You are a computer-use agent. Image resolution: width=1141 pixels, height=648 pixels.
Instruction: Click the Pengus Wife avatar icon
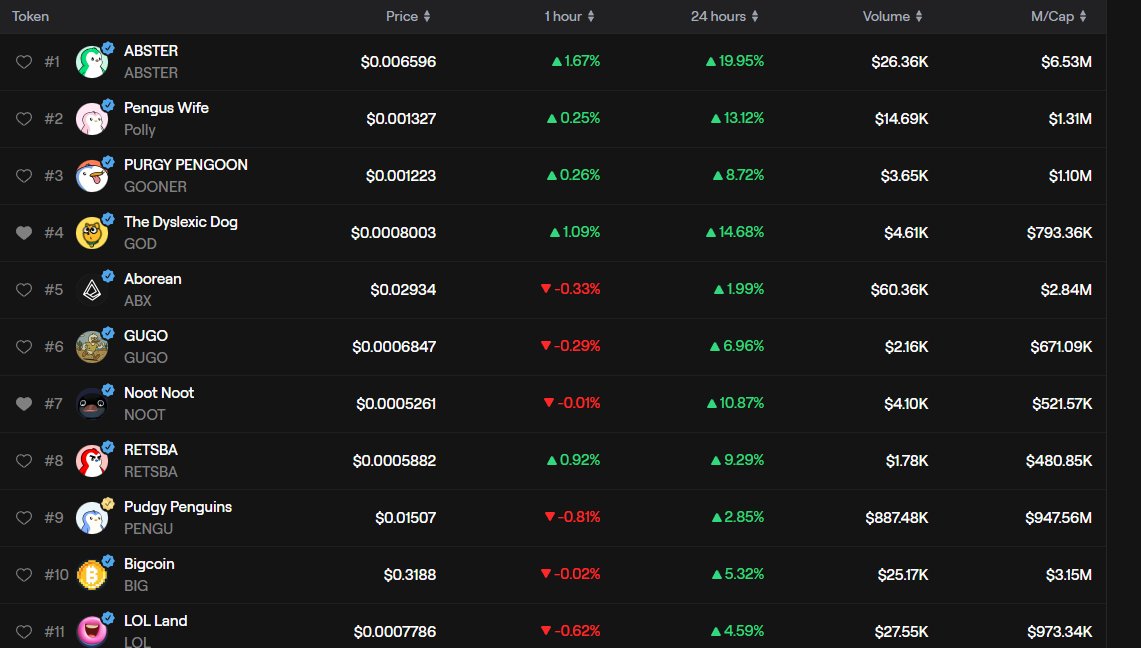93,118
